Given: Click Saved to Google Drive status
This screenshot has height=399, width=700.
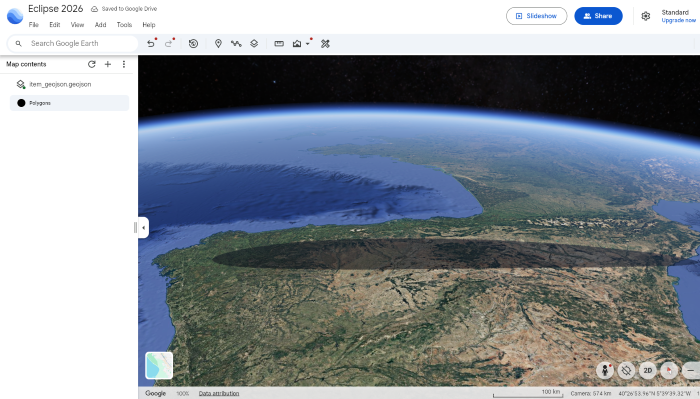Looking at the screenshot, I should (129, 9).
